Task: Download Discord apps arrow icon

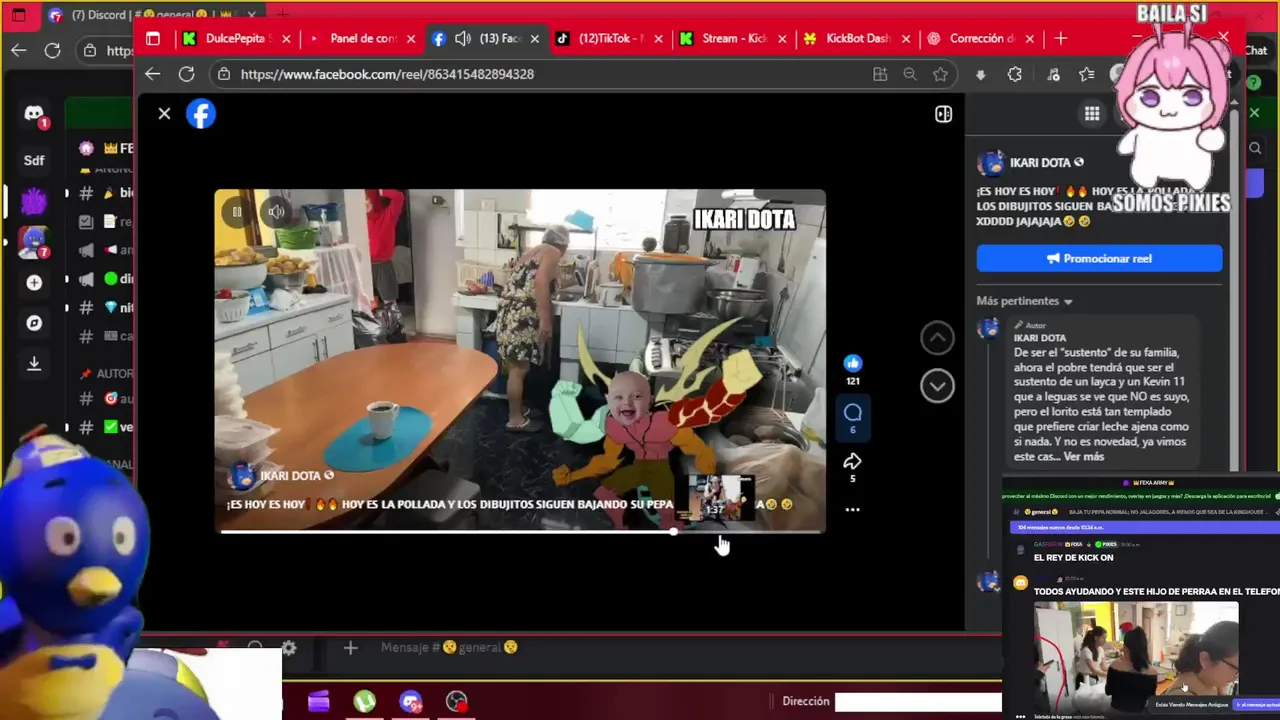Action: pos(34,364)
